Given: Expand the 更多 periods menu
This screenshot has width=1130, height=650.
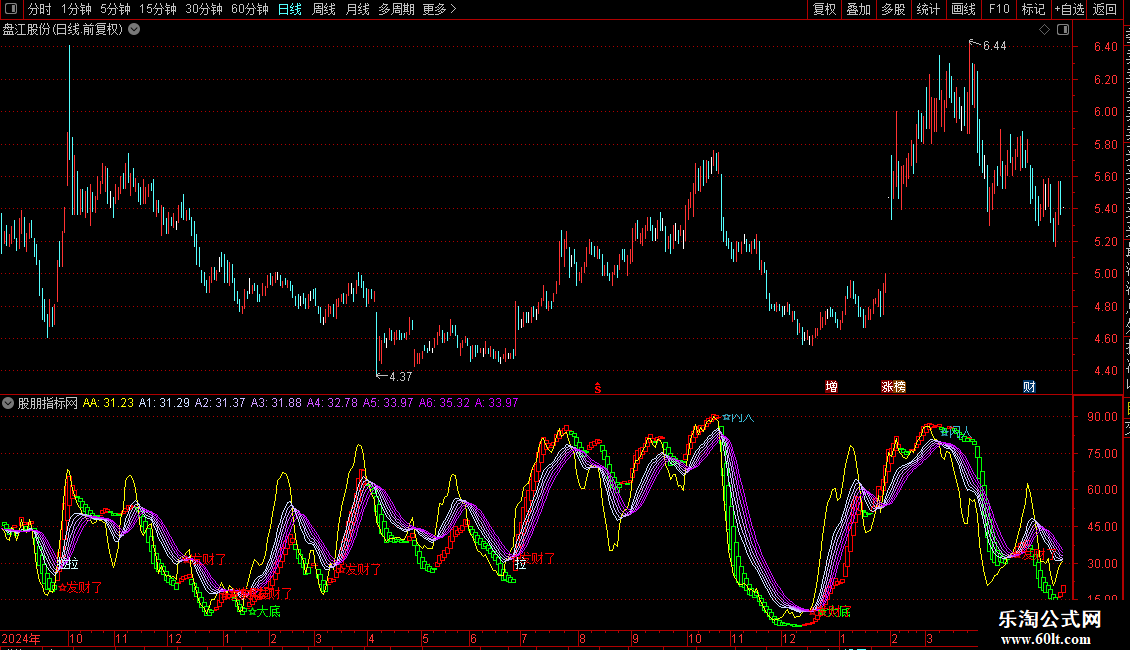Looking at the screenshot, I should (x=439, y=9).
